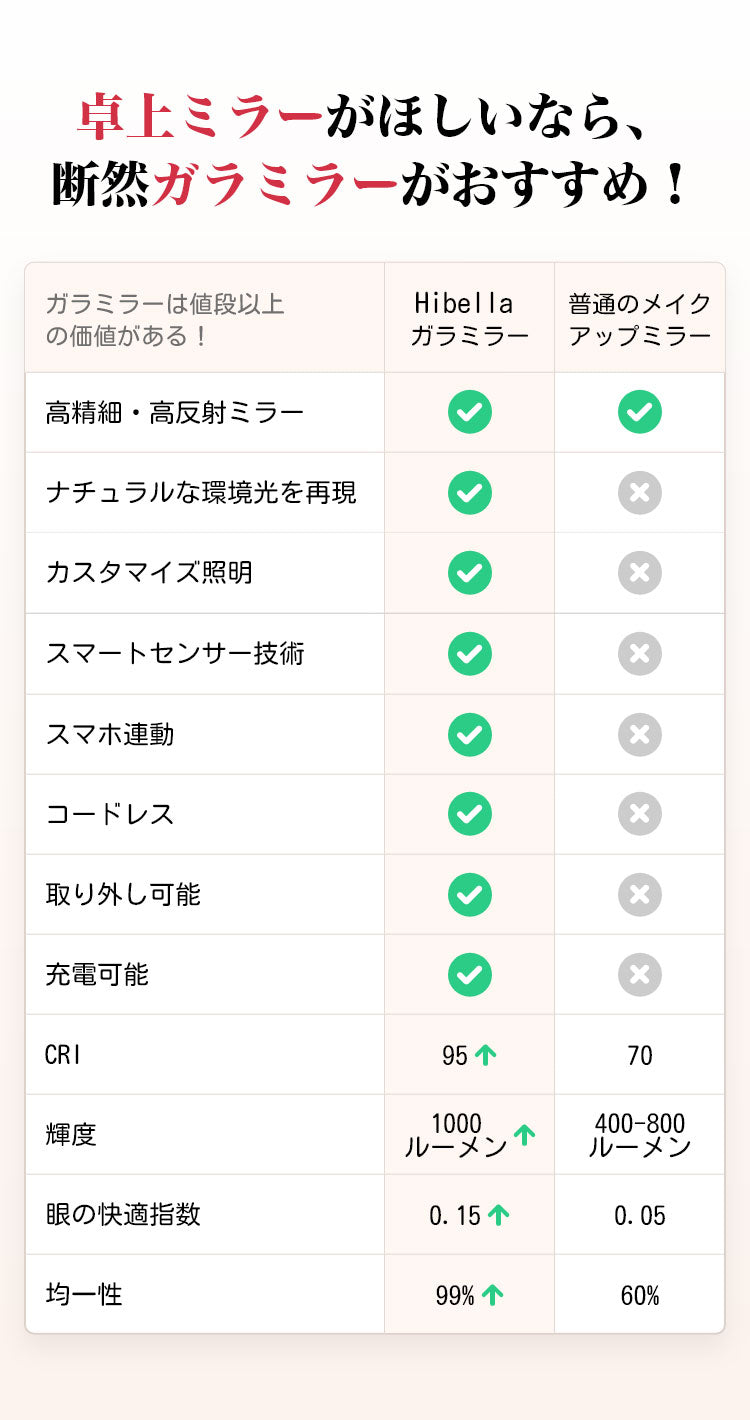Click the 輝度 row label
750x1420 pixels.
coord(71,1135)
